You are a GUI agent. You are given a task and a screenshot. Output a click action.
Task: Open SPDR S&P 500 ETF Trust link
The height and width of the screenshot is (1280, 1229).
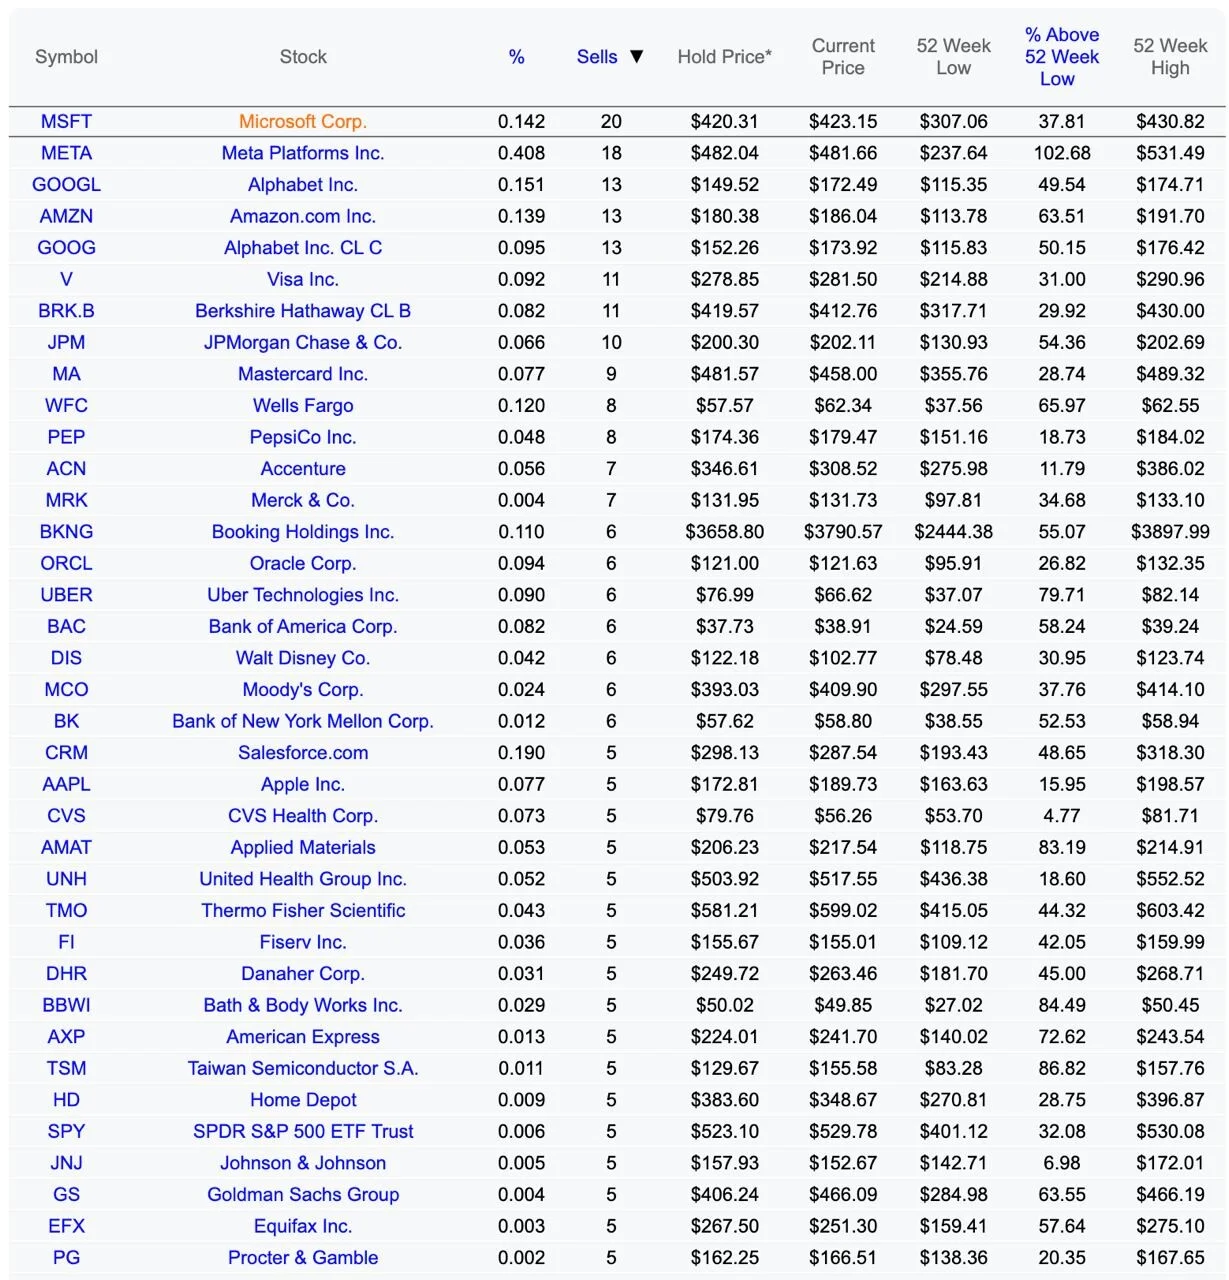[303, 1131]
